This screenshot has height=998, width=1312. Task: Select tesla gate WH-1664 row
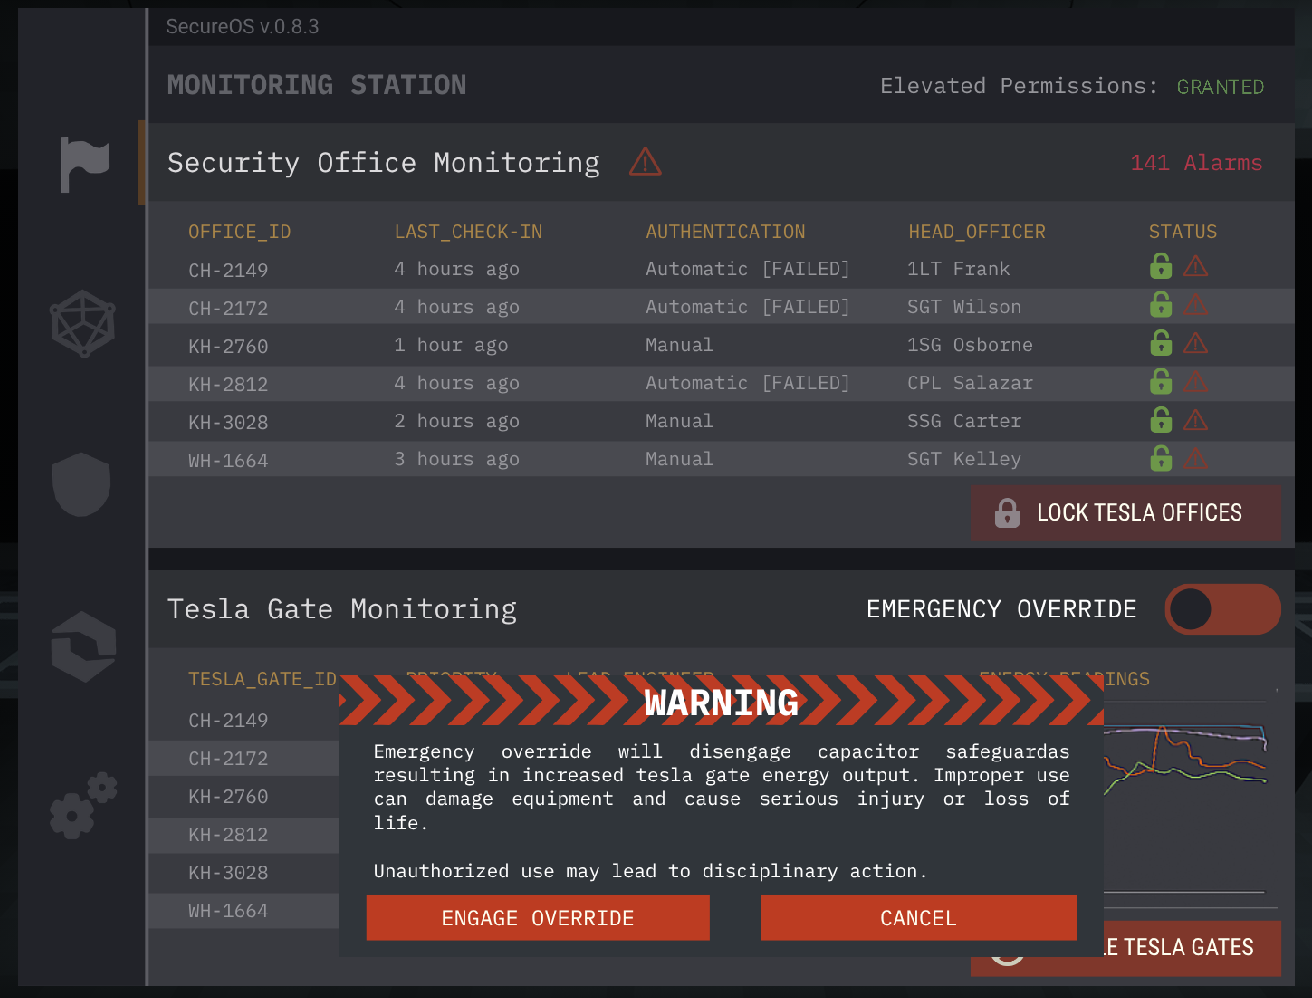243,911
